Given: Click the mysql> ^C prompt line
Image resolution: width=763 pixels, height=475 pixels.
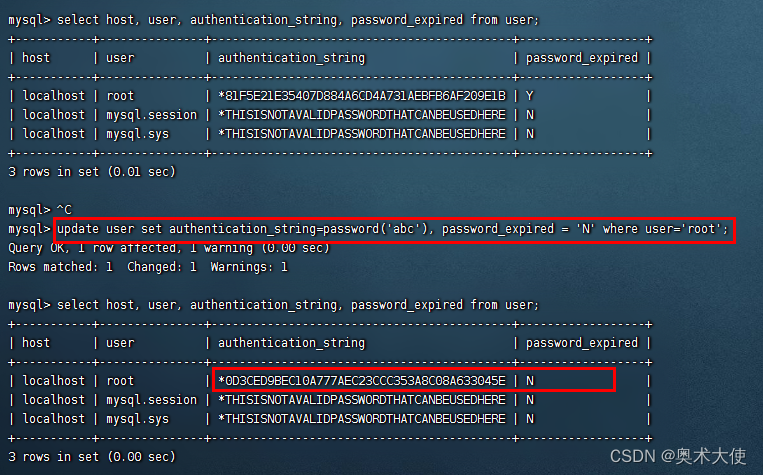Looking at the screenshot, I should tap(40, 210).
